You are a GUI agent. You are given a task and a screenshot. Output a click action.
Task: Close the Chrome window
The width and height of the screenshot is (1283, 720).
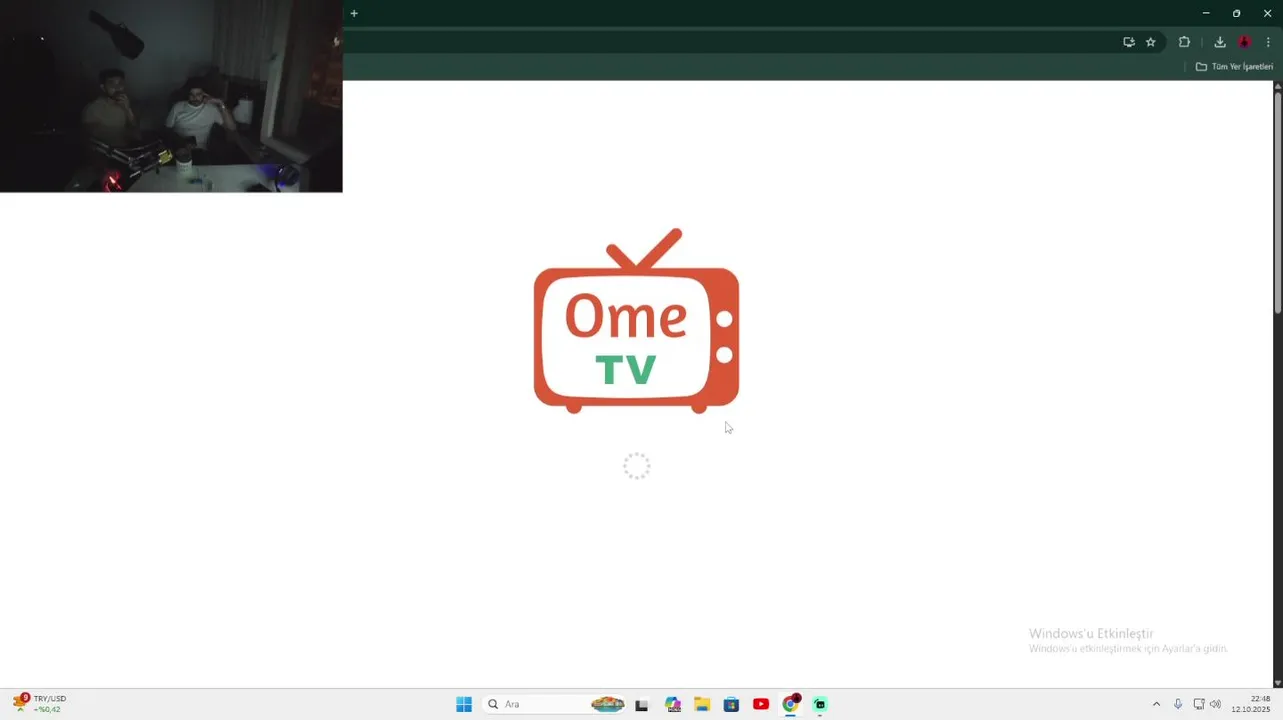point(1268,13)
